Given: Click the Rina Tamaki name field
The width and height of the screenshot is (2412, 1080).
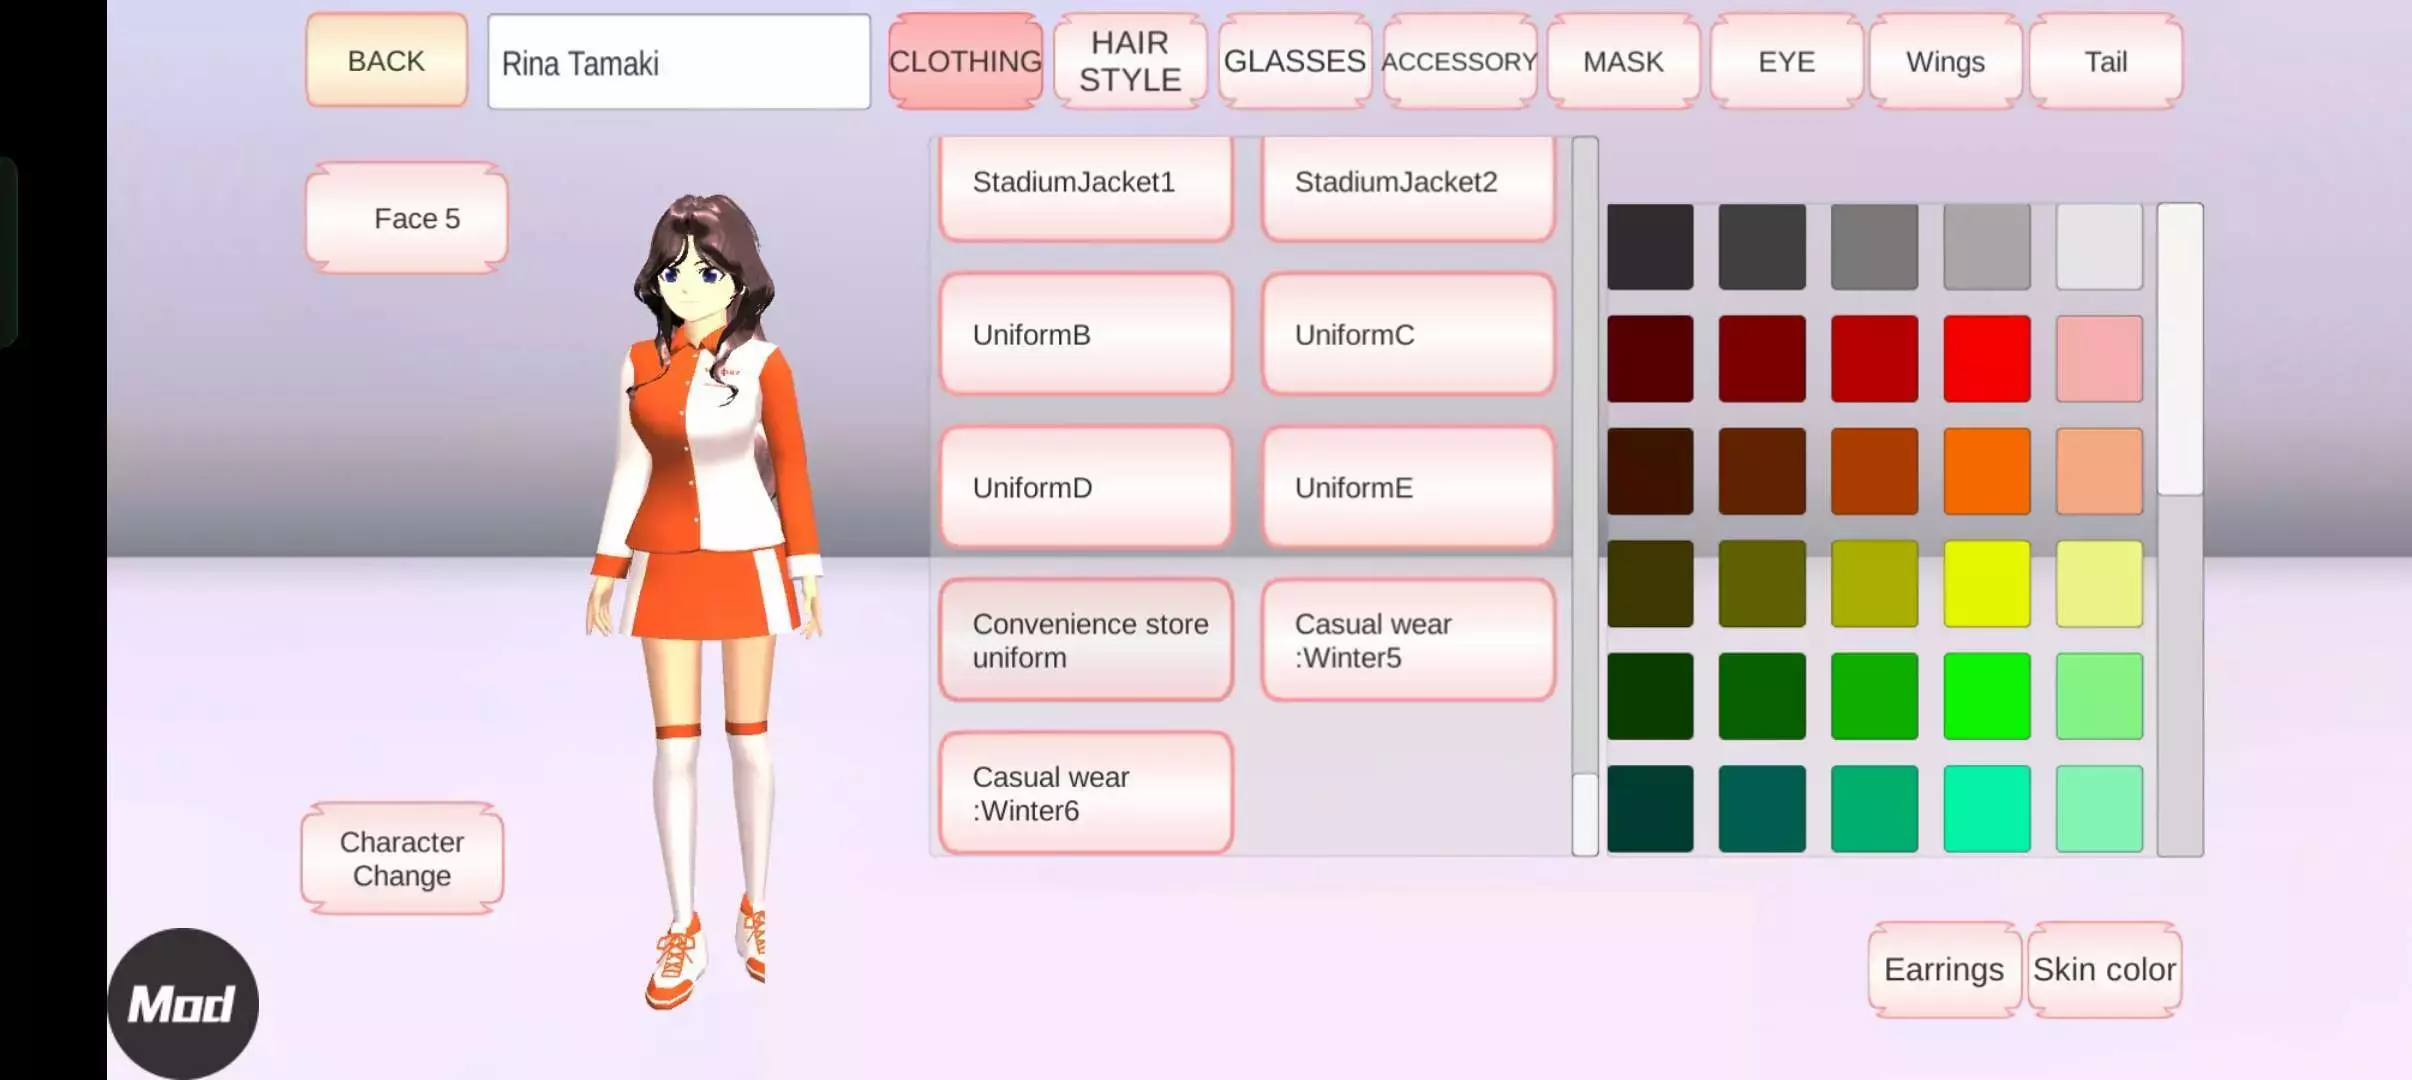Looking at the screenshot, I should [678, 62].
